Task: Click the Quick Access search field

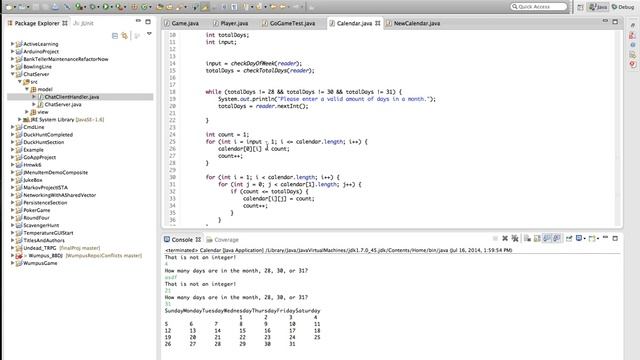Action: click(x=539, y=7)
